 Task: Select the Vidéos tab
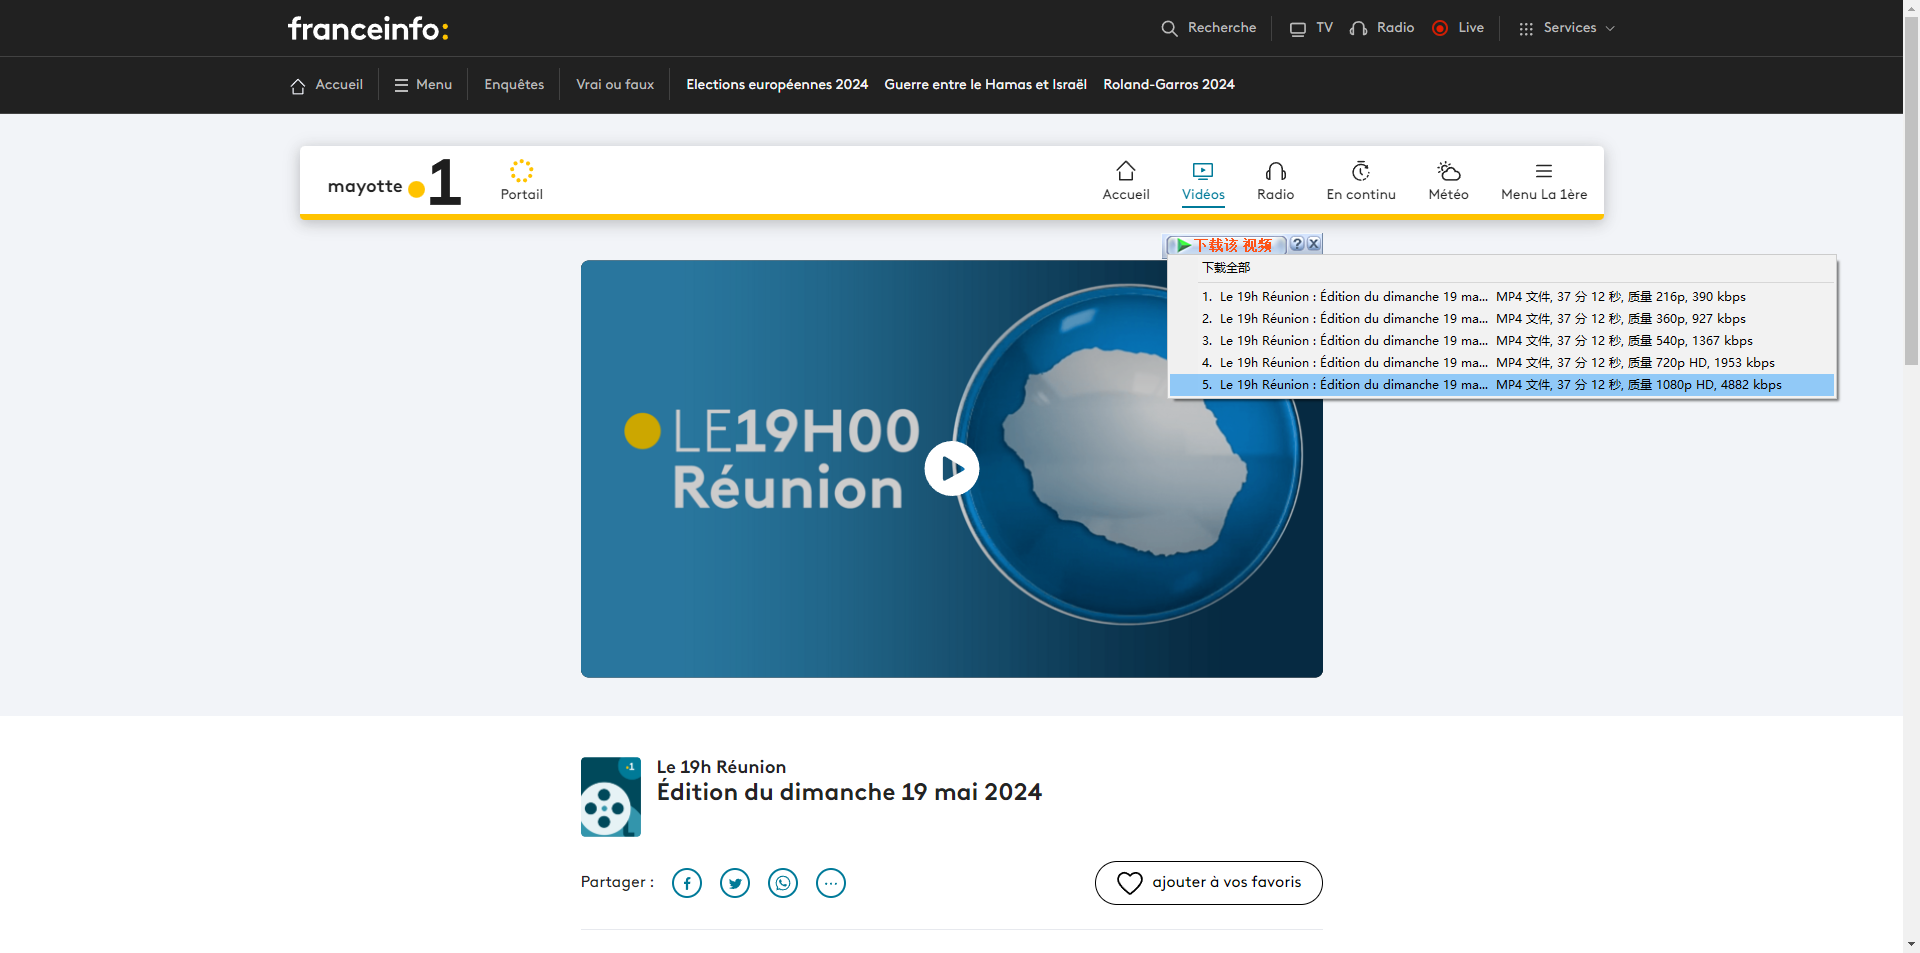point(1203,181)
